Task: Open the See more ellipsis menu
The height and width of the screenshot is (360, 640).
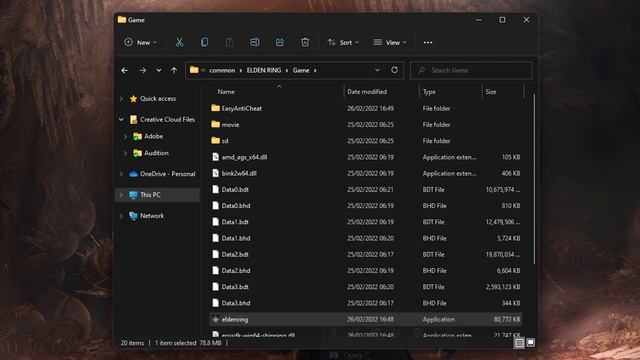Action: click(x=428, y=42)
